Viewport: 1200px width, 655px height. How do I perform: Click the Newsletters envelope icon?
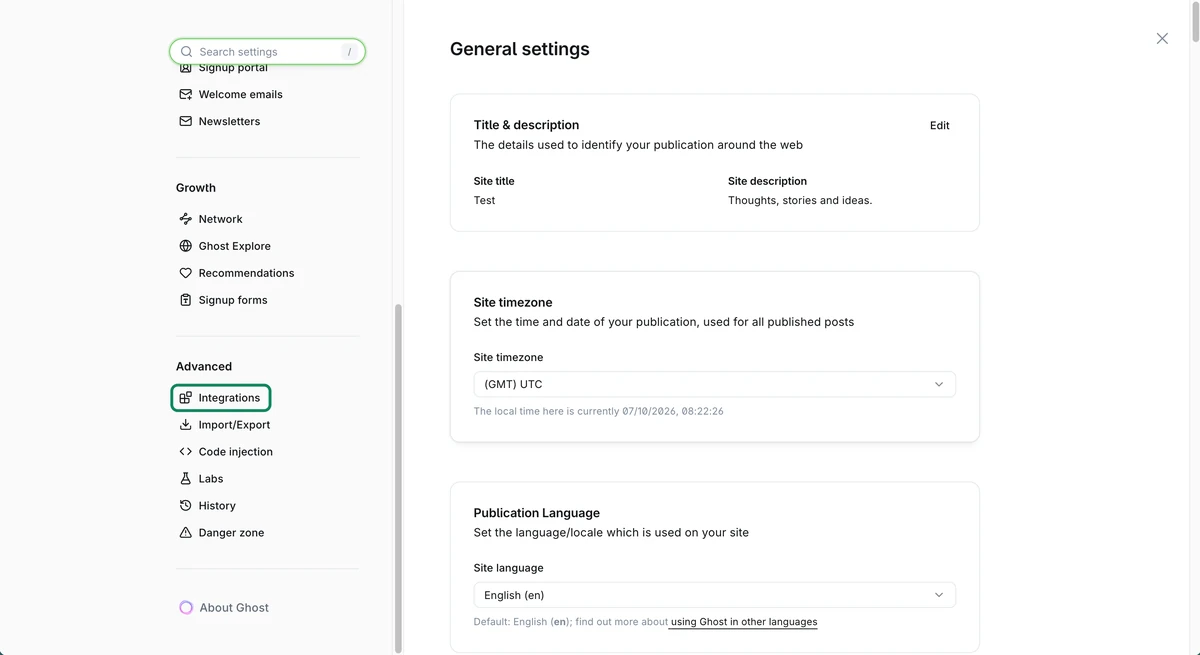[x=185, y=121]
